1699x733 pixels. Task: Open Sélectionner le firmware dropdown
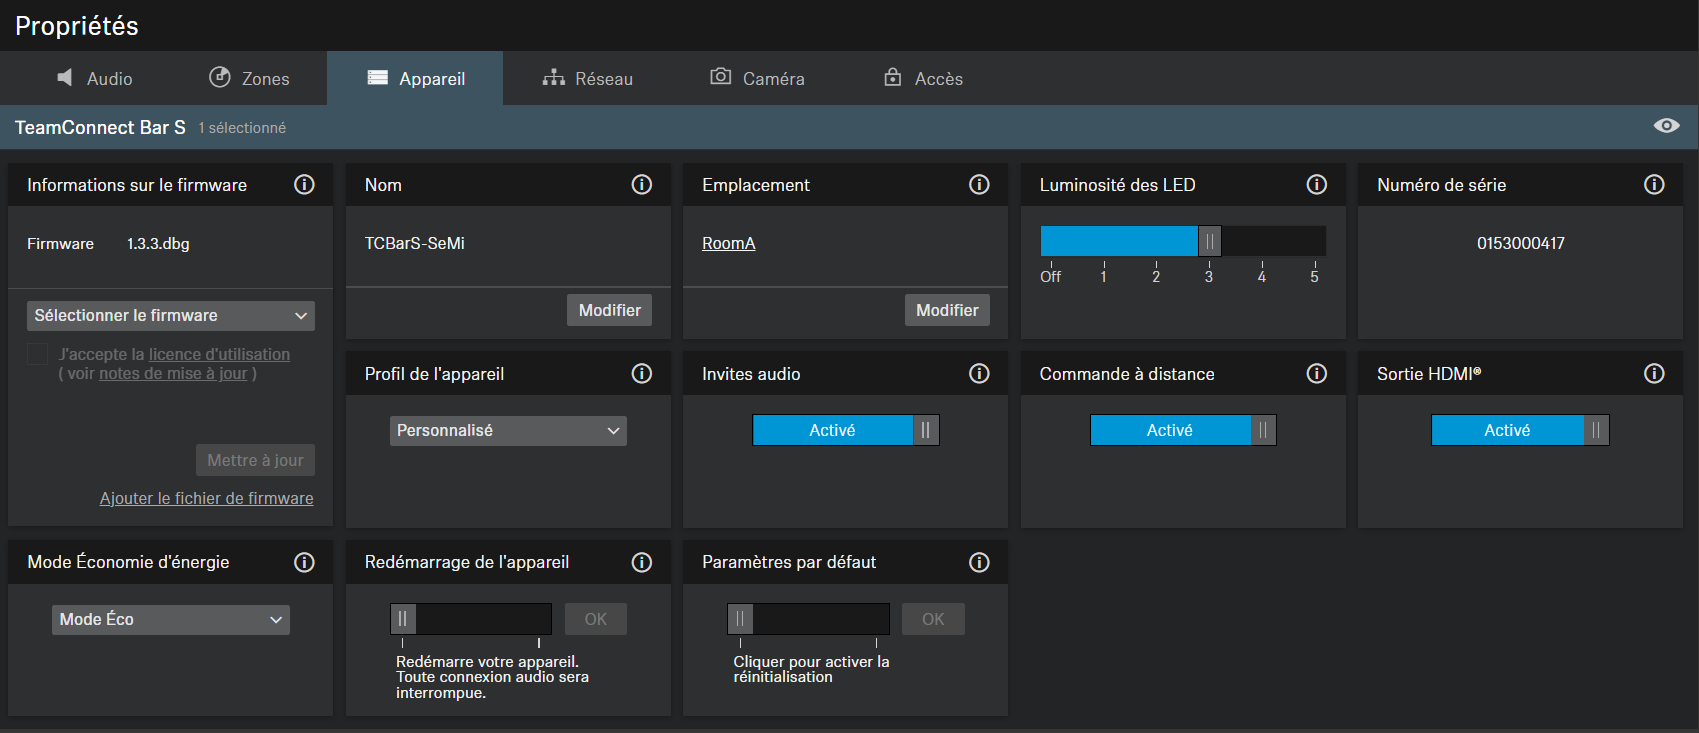[170, 316]
